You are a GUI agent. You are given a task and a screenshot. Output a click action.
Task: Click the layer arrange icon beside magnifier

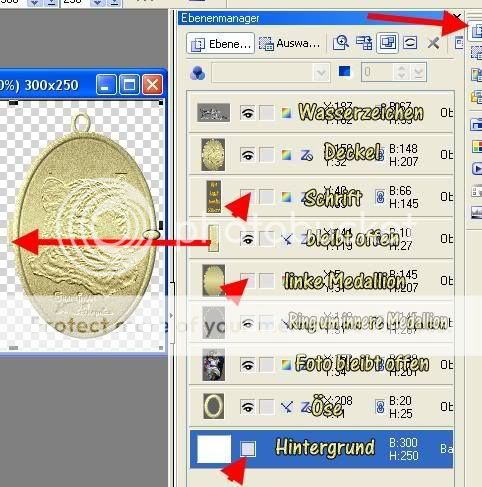[x=364, y=43]
